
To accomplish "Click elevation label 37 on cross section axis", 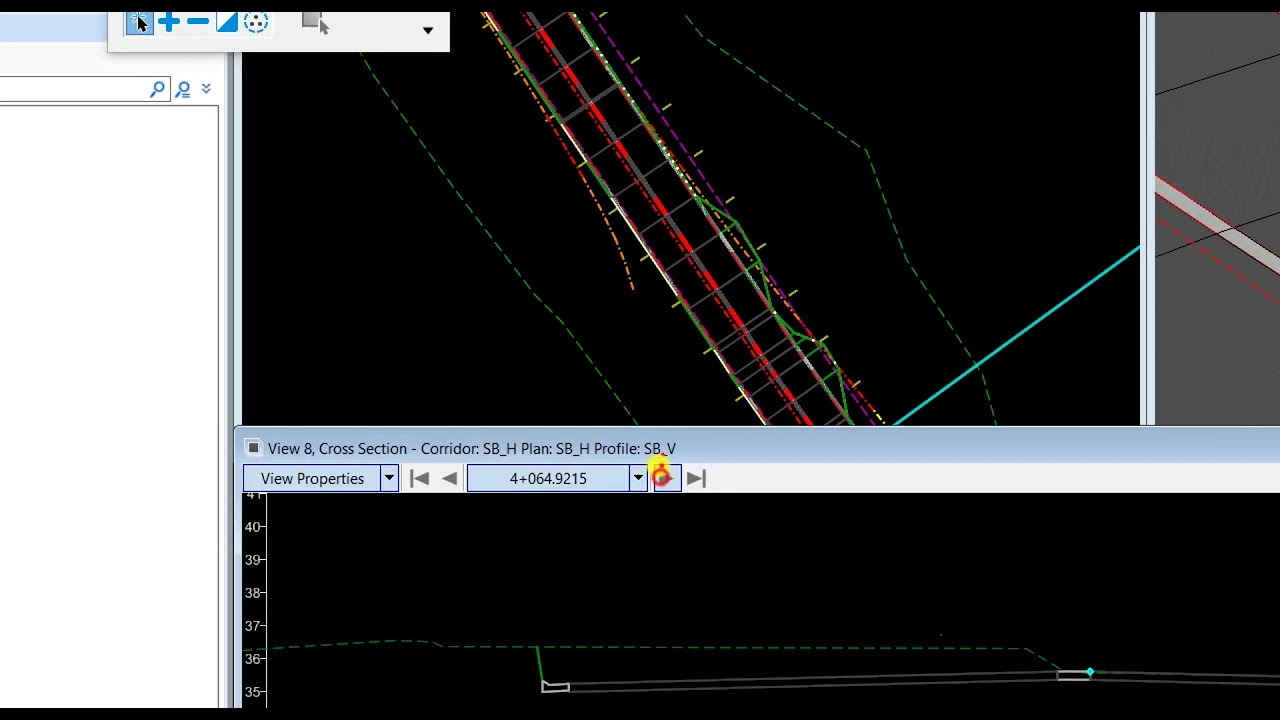I will point(253,626).
